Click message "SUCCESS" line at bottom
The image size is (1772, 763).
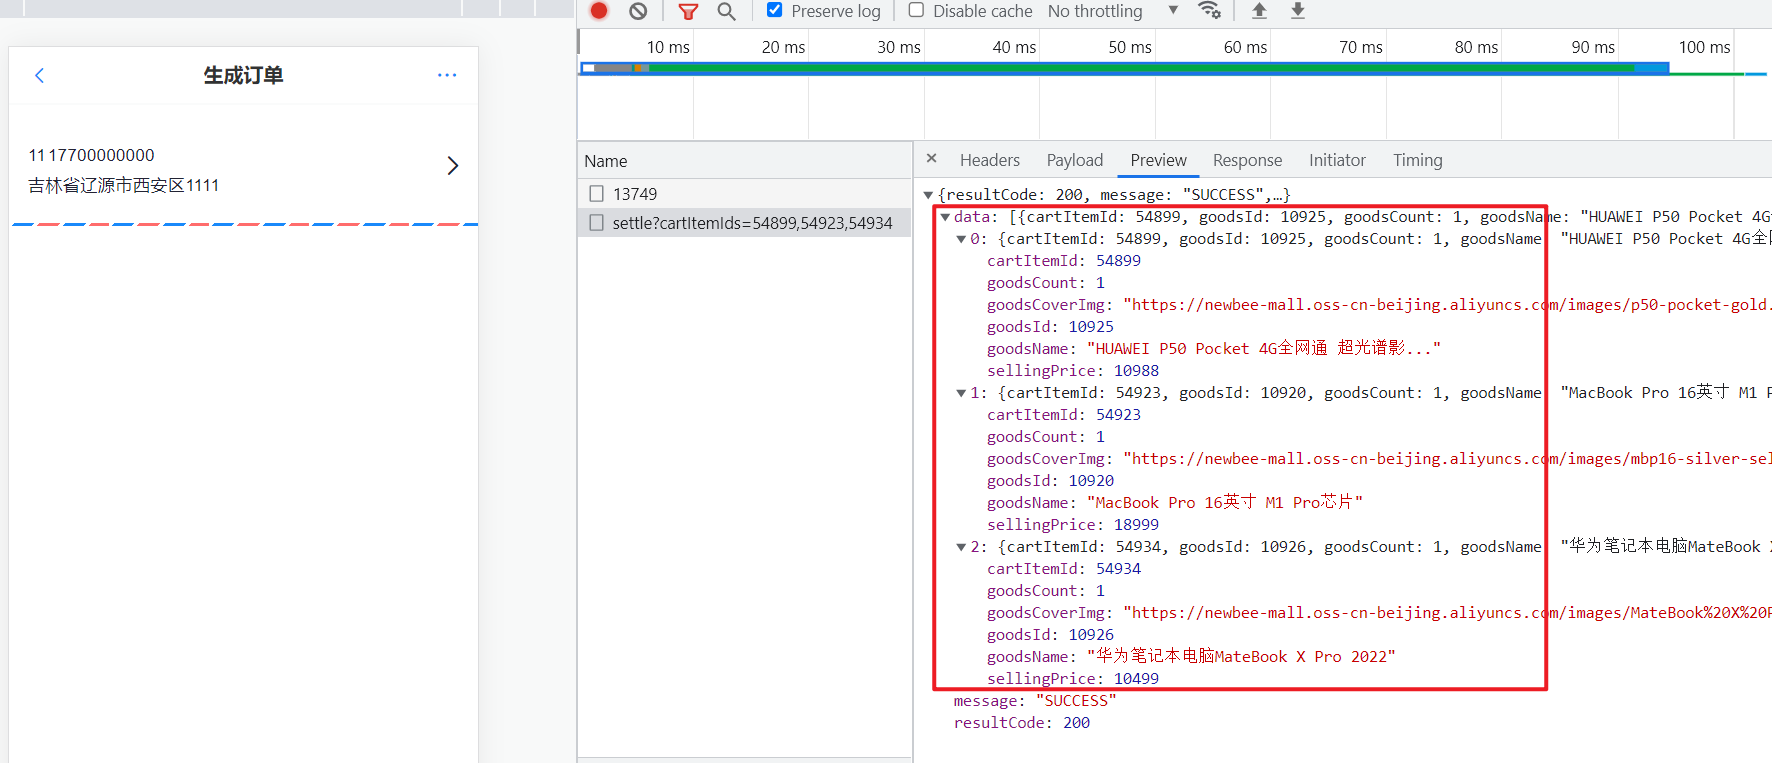click(1035, 701)
